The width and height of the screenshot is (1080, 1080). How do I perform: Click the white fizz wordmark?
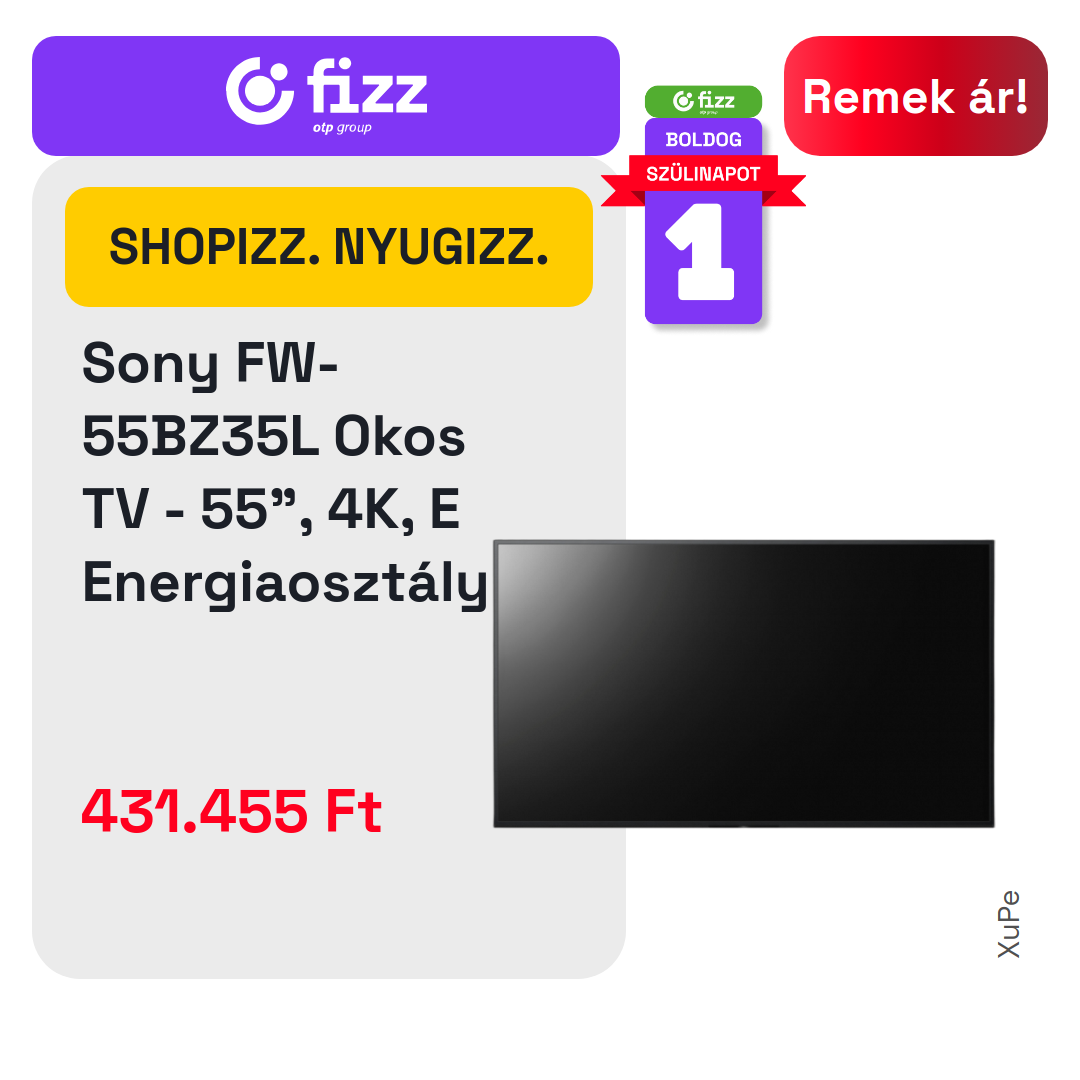(367, 86)
